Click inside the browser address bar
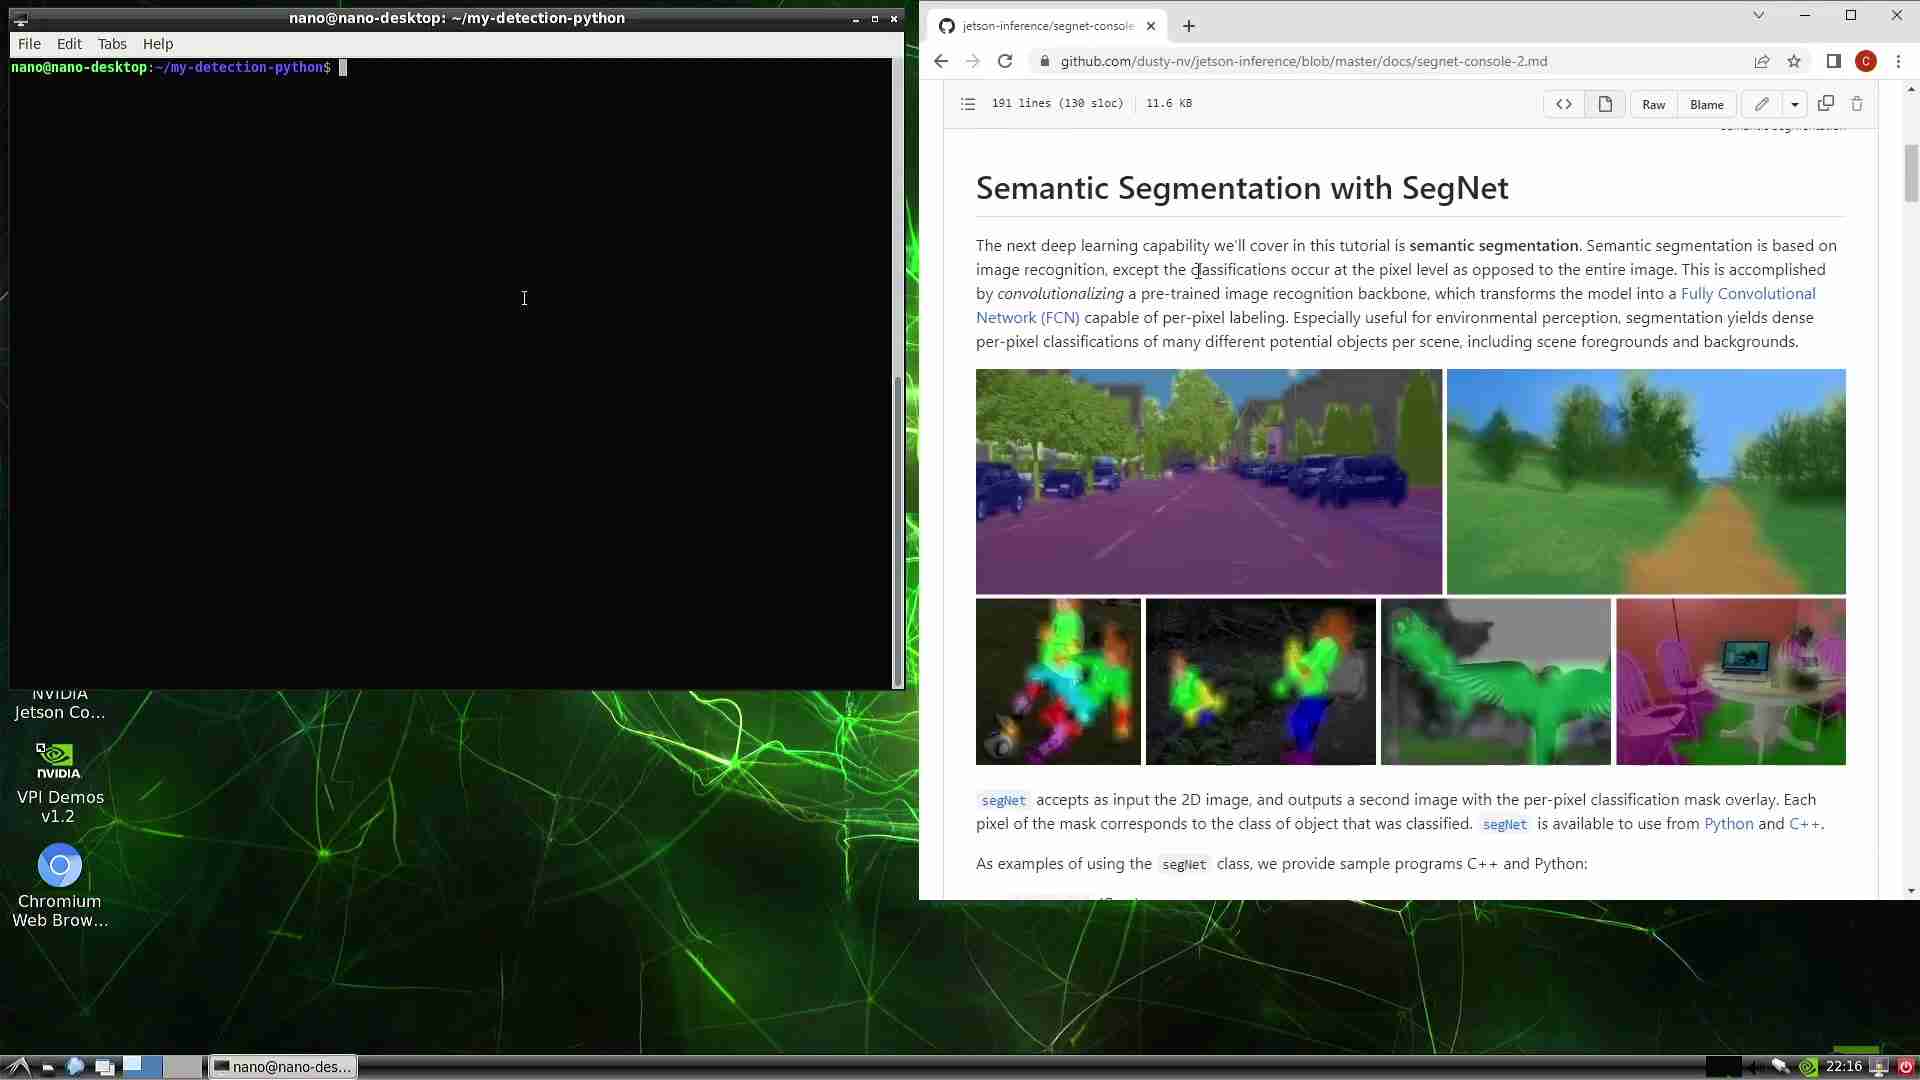 (x=1300, y=61)
